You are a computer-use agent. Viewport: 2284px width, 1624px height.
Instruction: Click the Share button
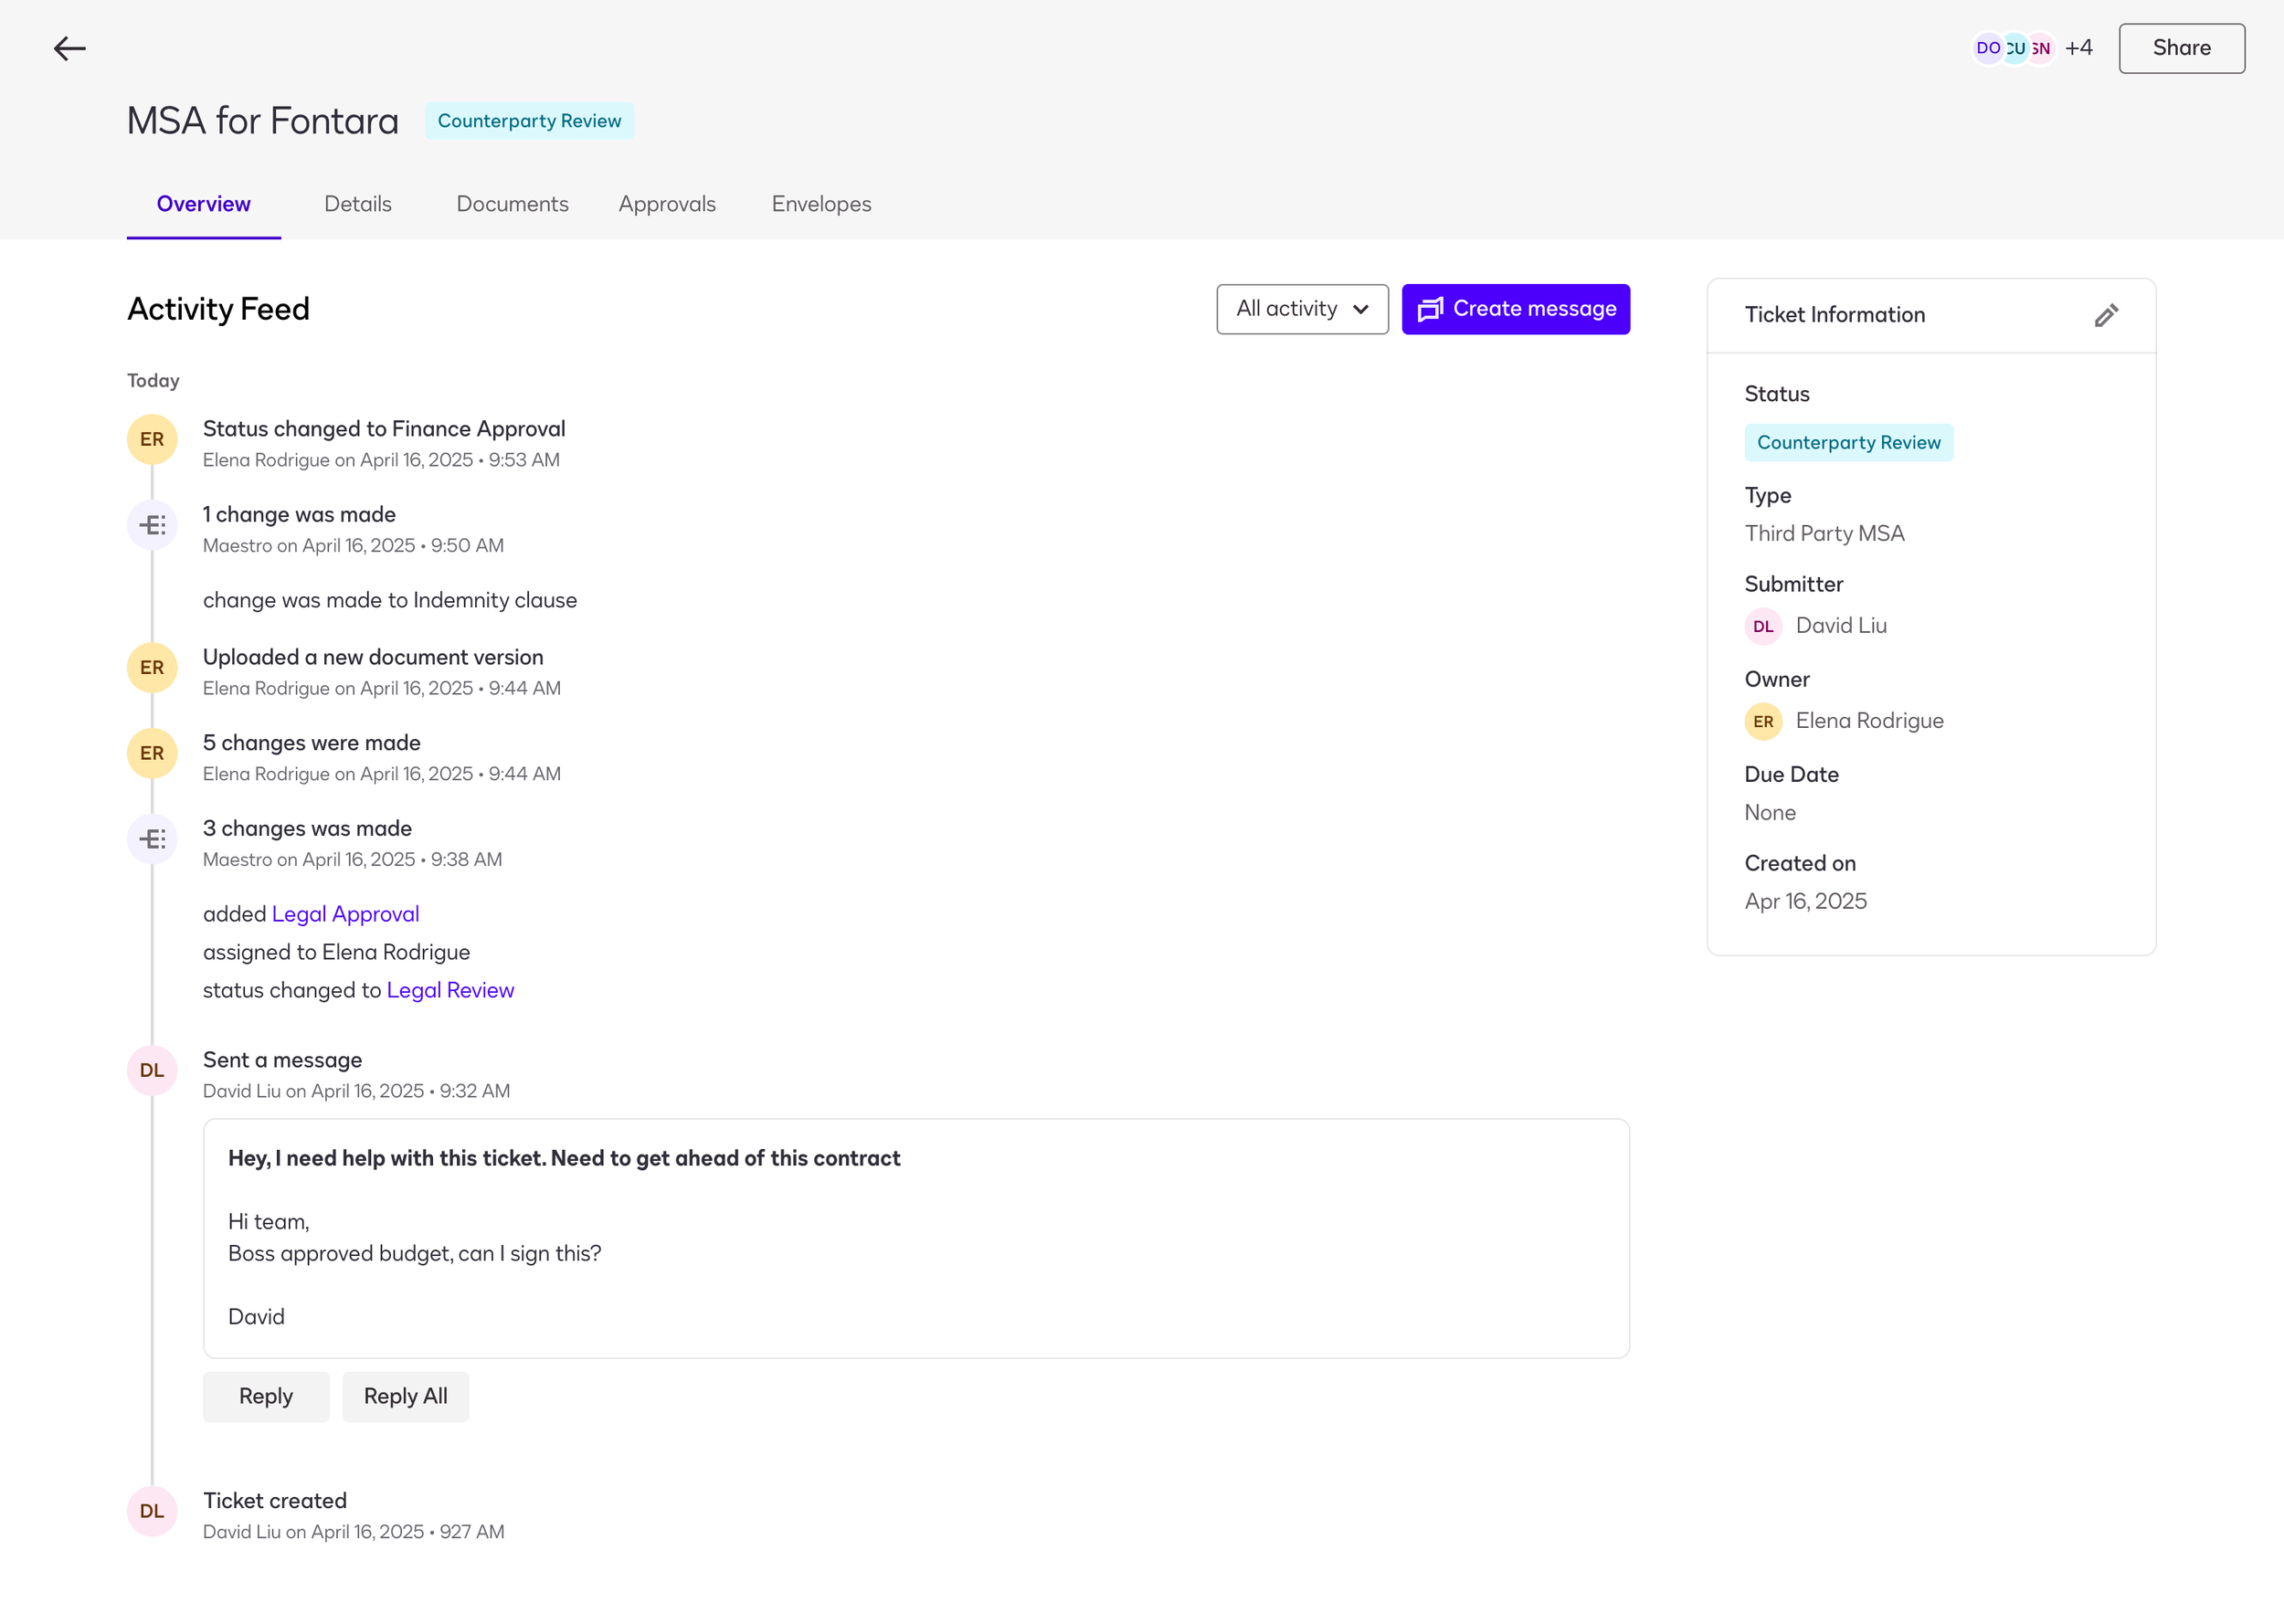(2181, 48)
